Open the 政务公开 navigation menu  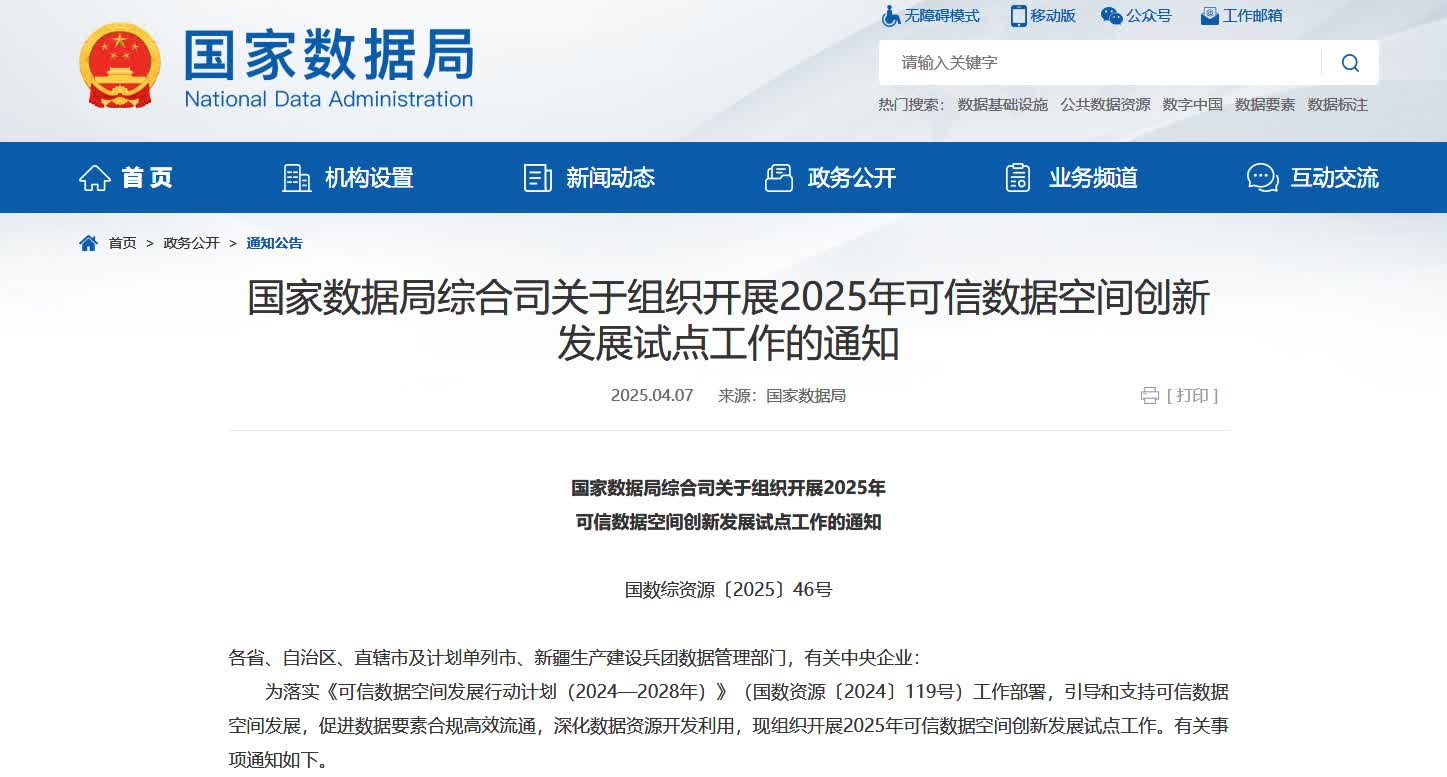[830, 178]
